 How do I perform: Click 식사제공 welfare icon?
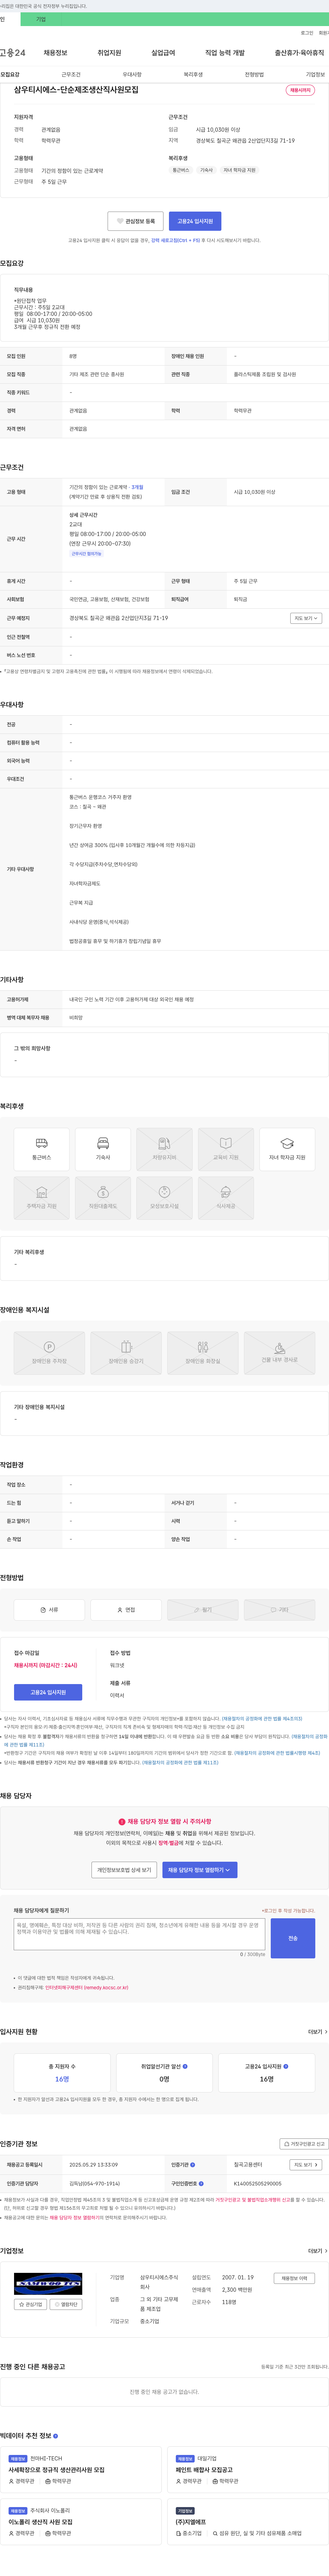(226, 1198)
